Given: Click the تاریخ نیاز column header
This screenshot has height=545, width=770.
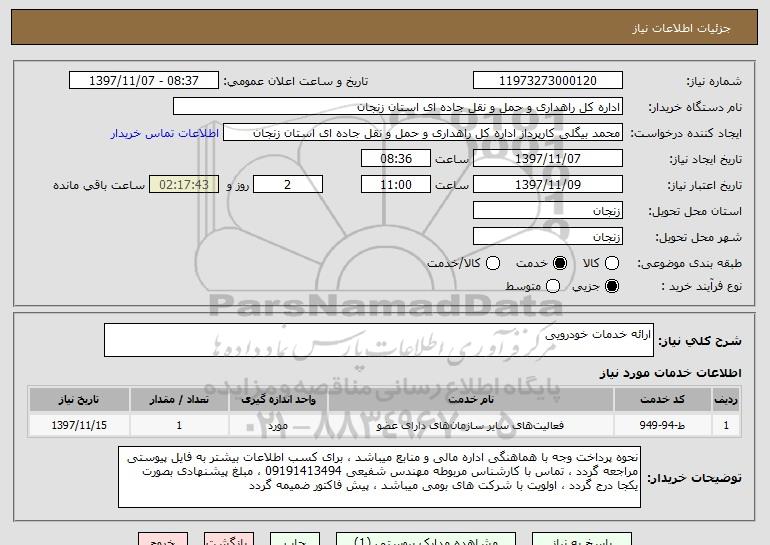Looking at the screenshot, I should (79, 400).
